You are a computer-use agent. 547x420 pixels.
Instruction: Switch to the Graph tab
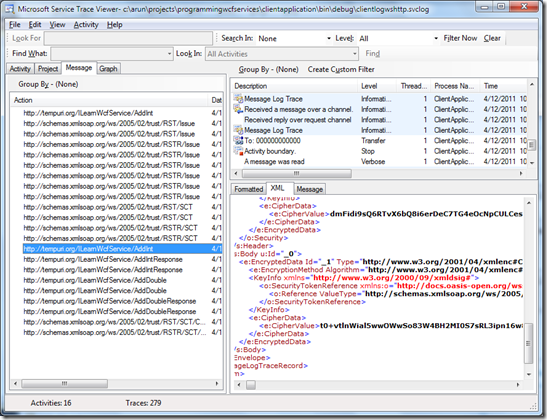pyautogui.click(x=108, y=69)
